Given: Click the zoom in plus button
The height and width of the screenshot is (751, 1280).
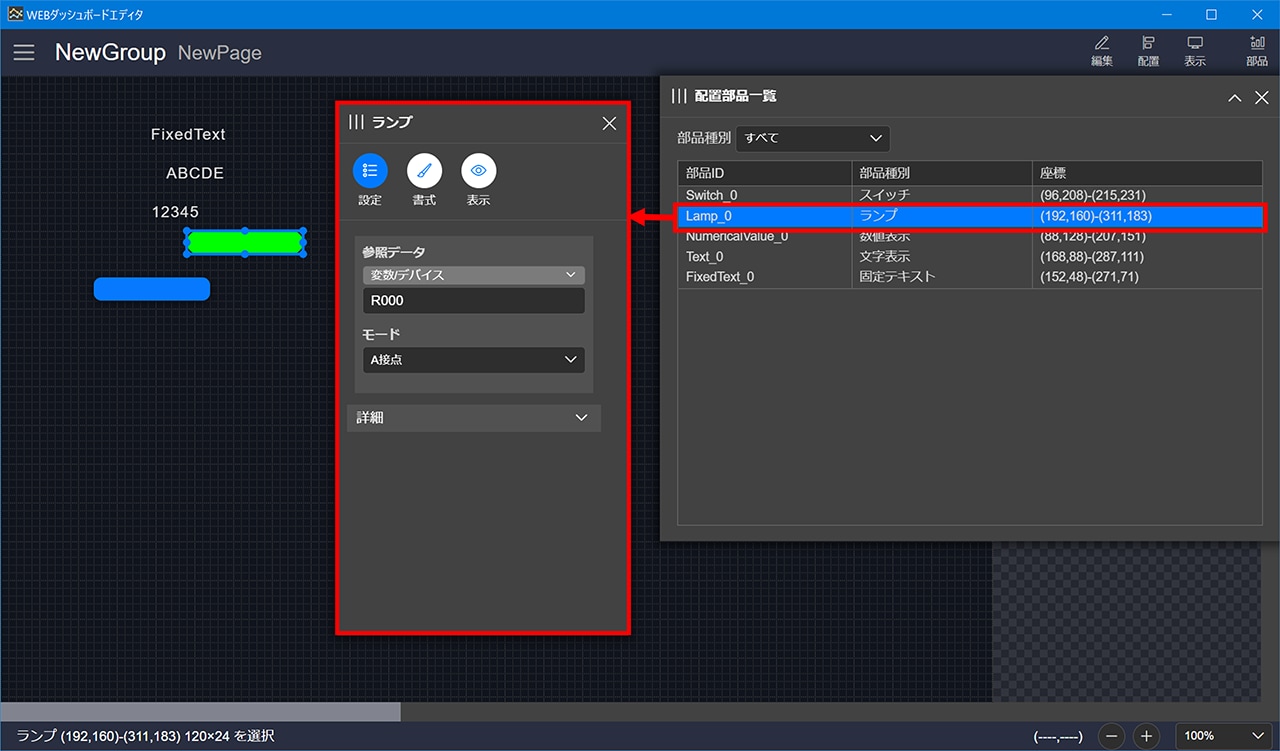Looking at the screenshot, I should pos(1147,736).
